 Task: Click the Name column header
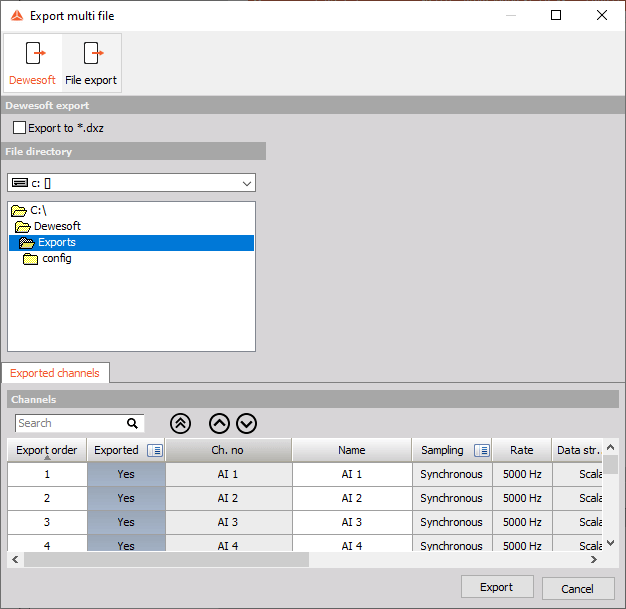tap(352, 450)
